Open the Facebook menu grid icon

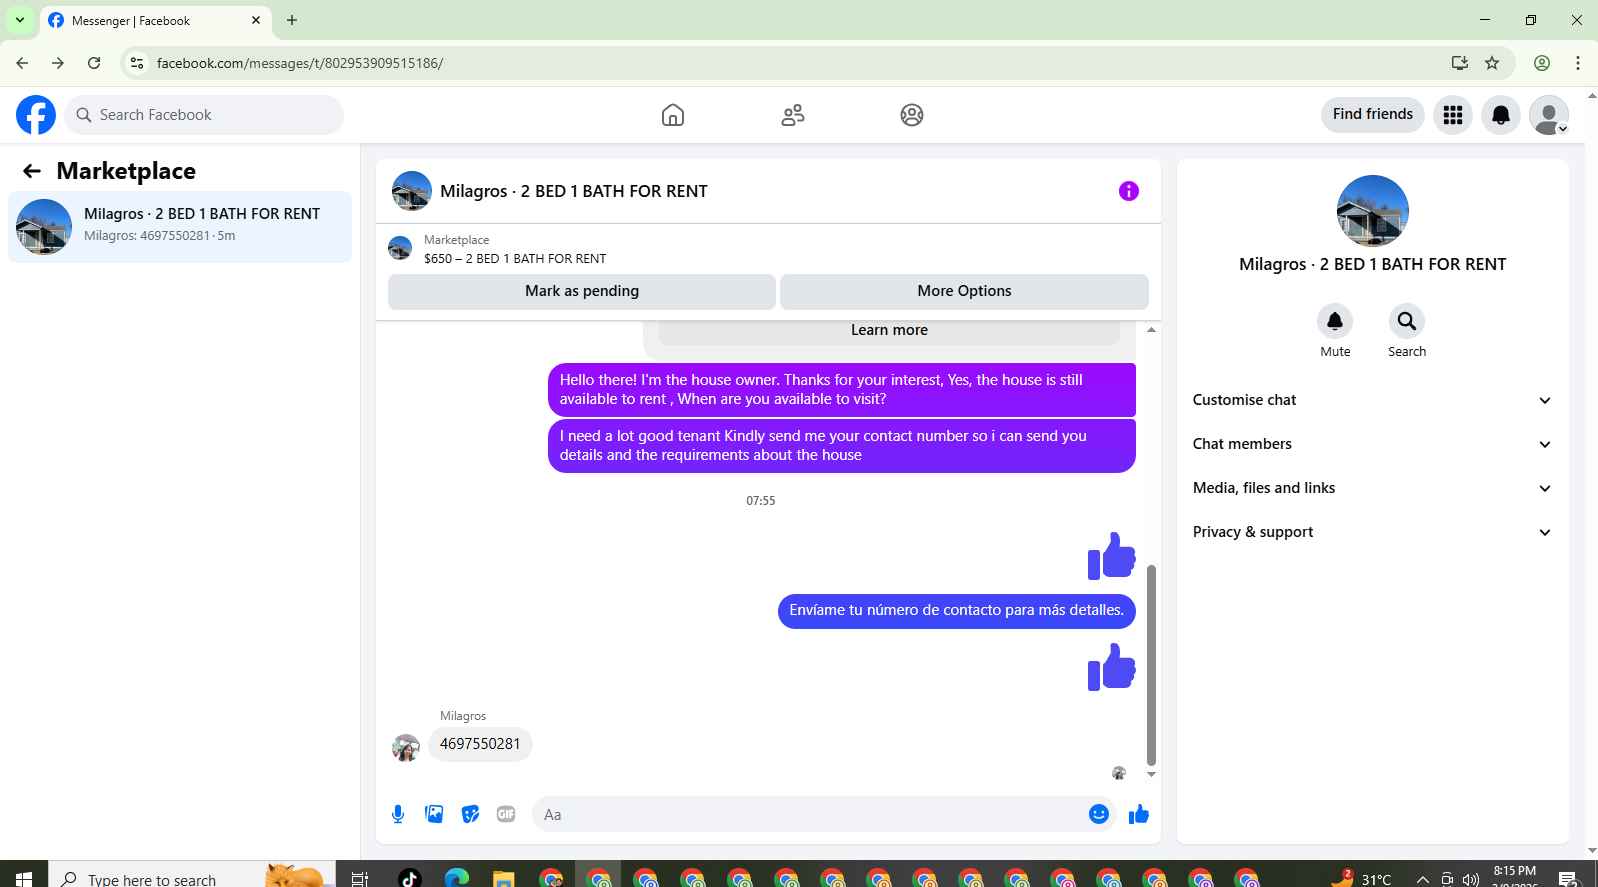(1453, 115)
